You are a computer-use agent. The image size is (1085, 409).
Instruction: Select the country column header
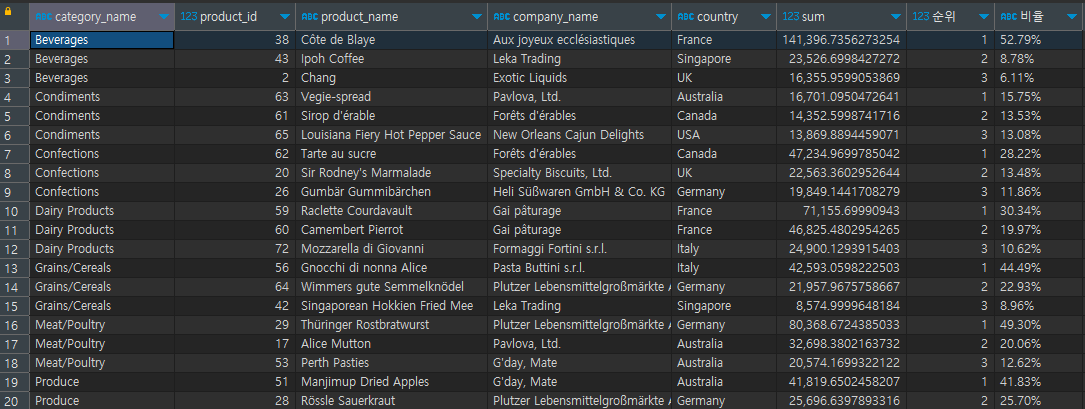(724, 17)
